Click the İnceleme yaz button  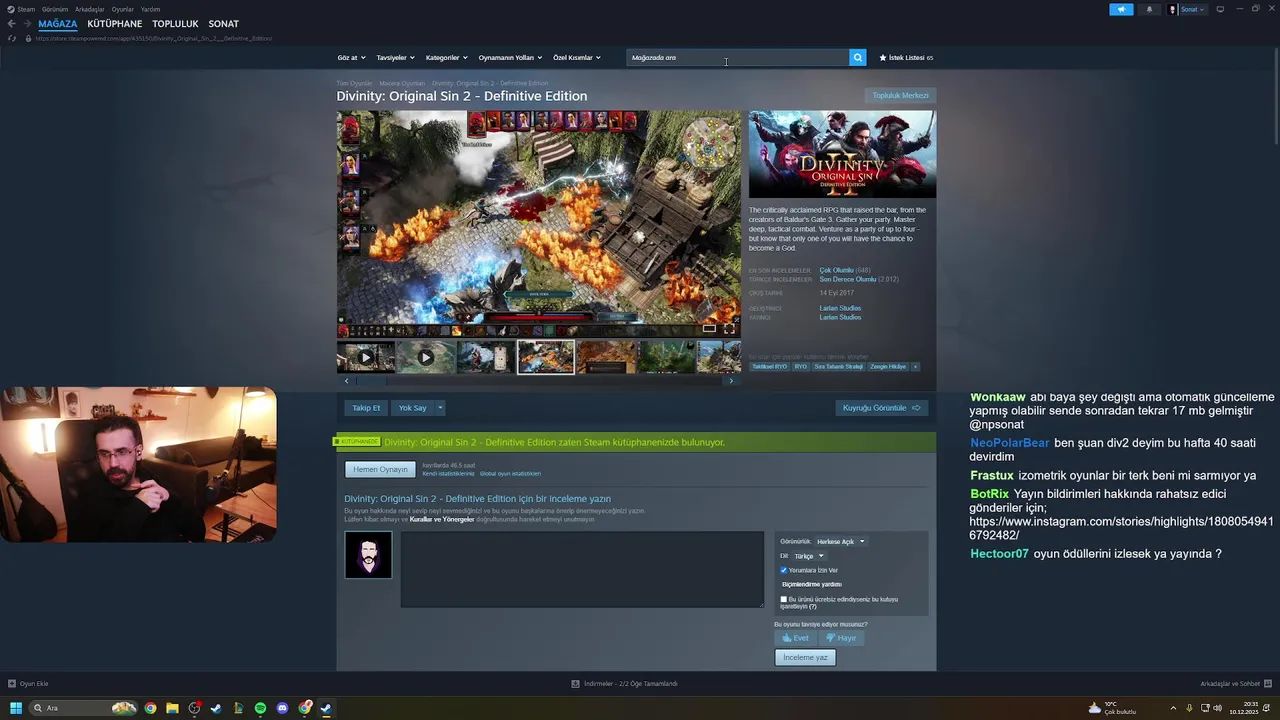pos(805,657)
